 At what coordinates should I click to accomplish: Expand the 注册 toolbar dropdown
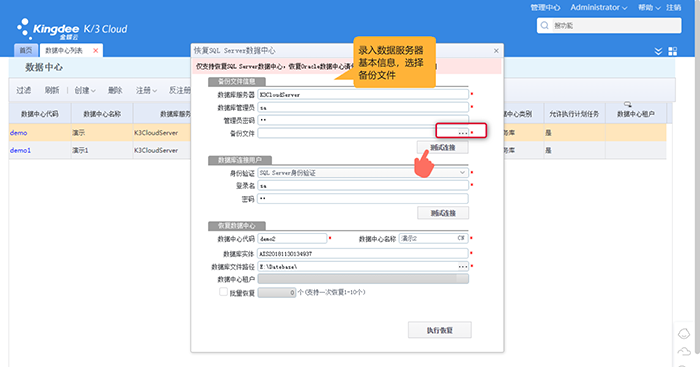[x=146, y=90]
